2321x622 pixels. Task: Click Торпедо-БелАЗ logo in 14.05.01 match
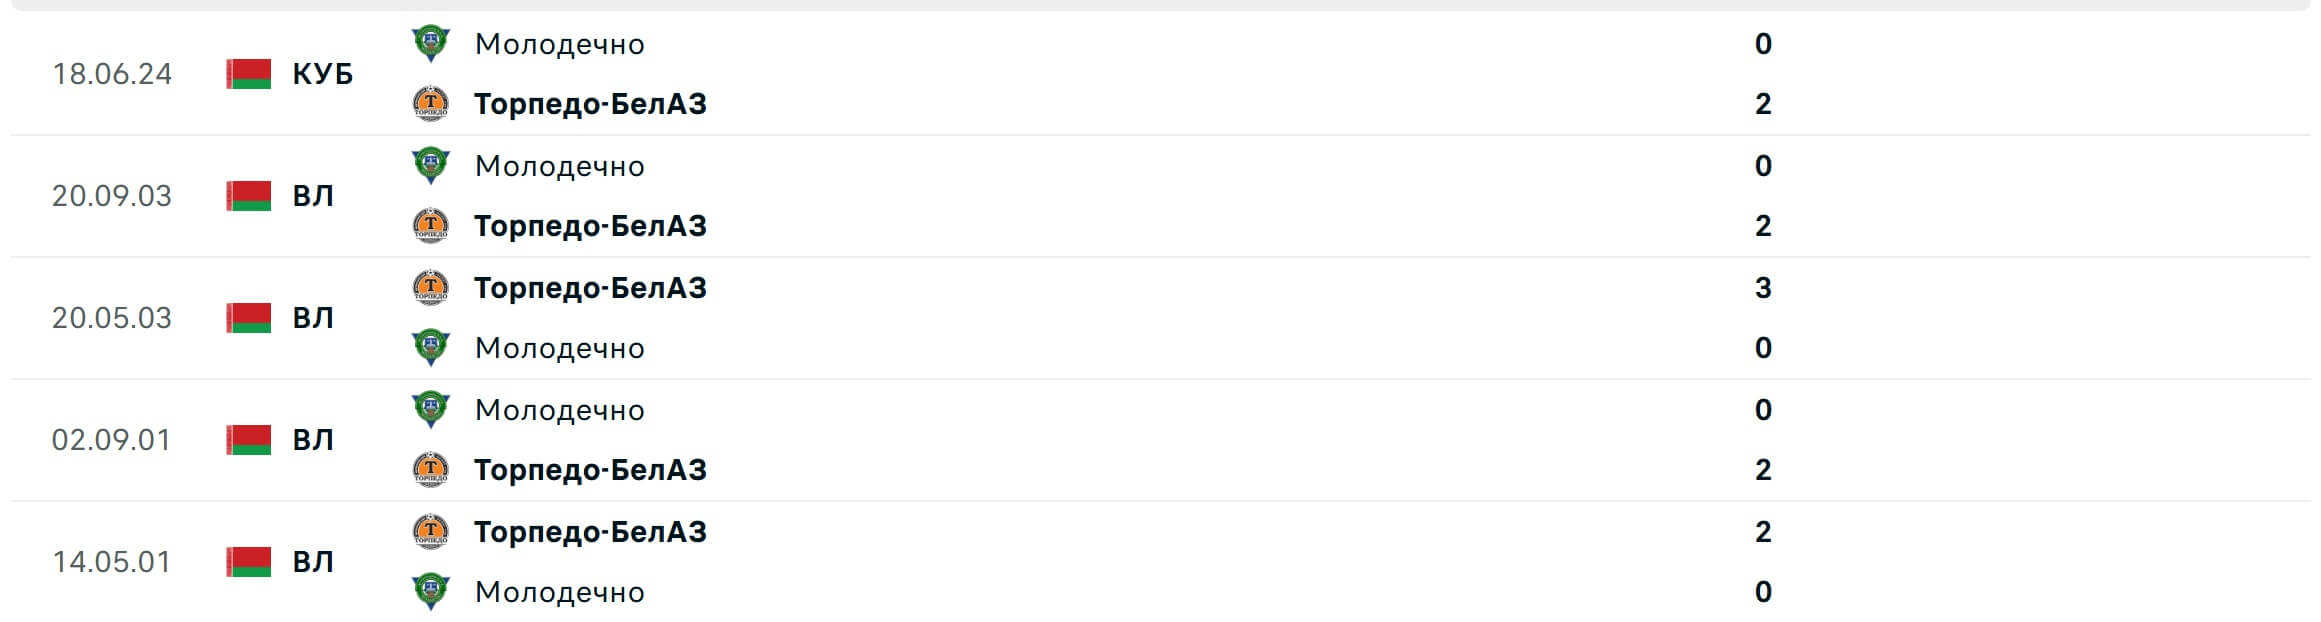click(430, 532)
